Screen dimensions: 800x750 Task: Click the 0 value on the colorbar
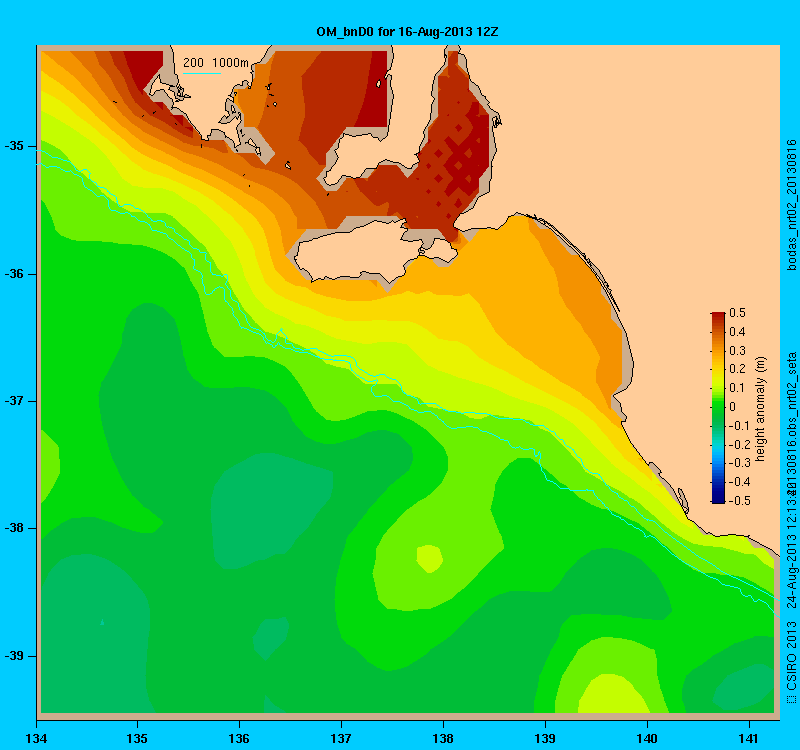point(733,407)
